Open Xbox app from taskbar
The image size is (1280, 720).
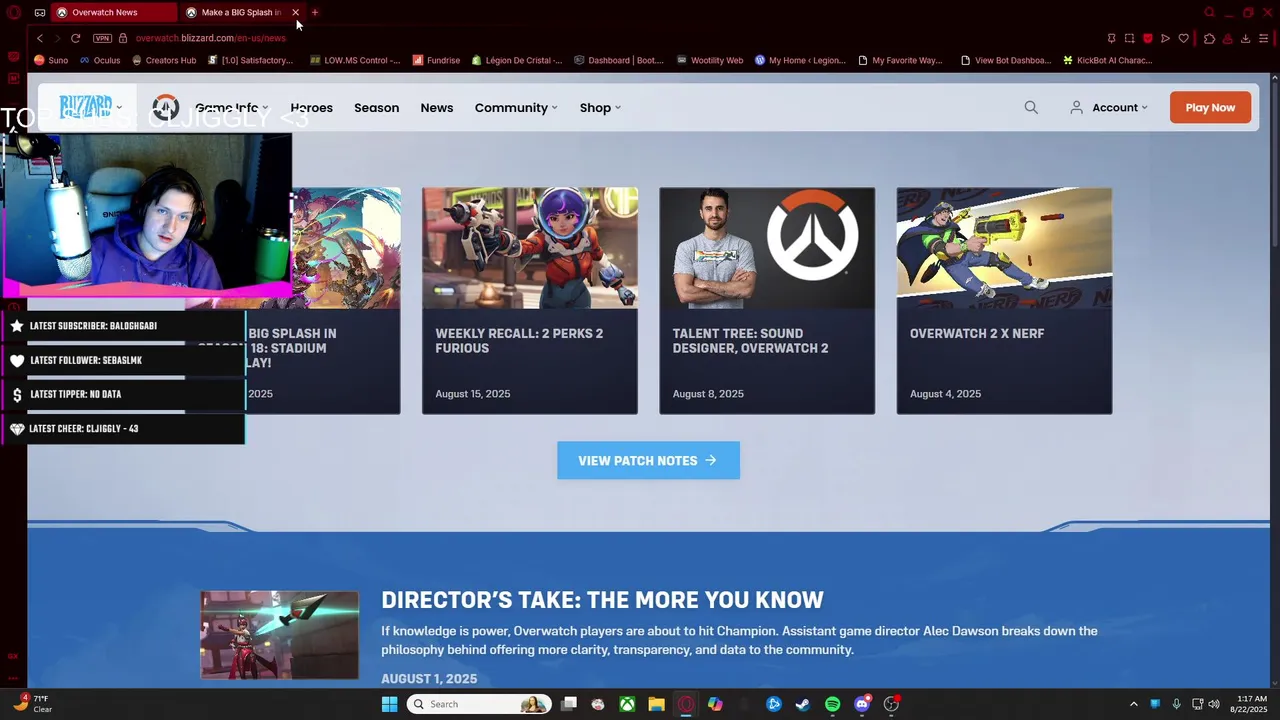tap(627, 704)
